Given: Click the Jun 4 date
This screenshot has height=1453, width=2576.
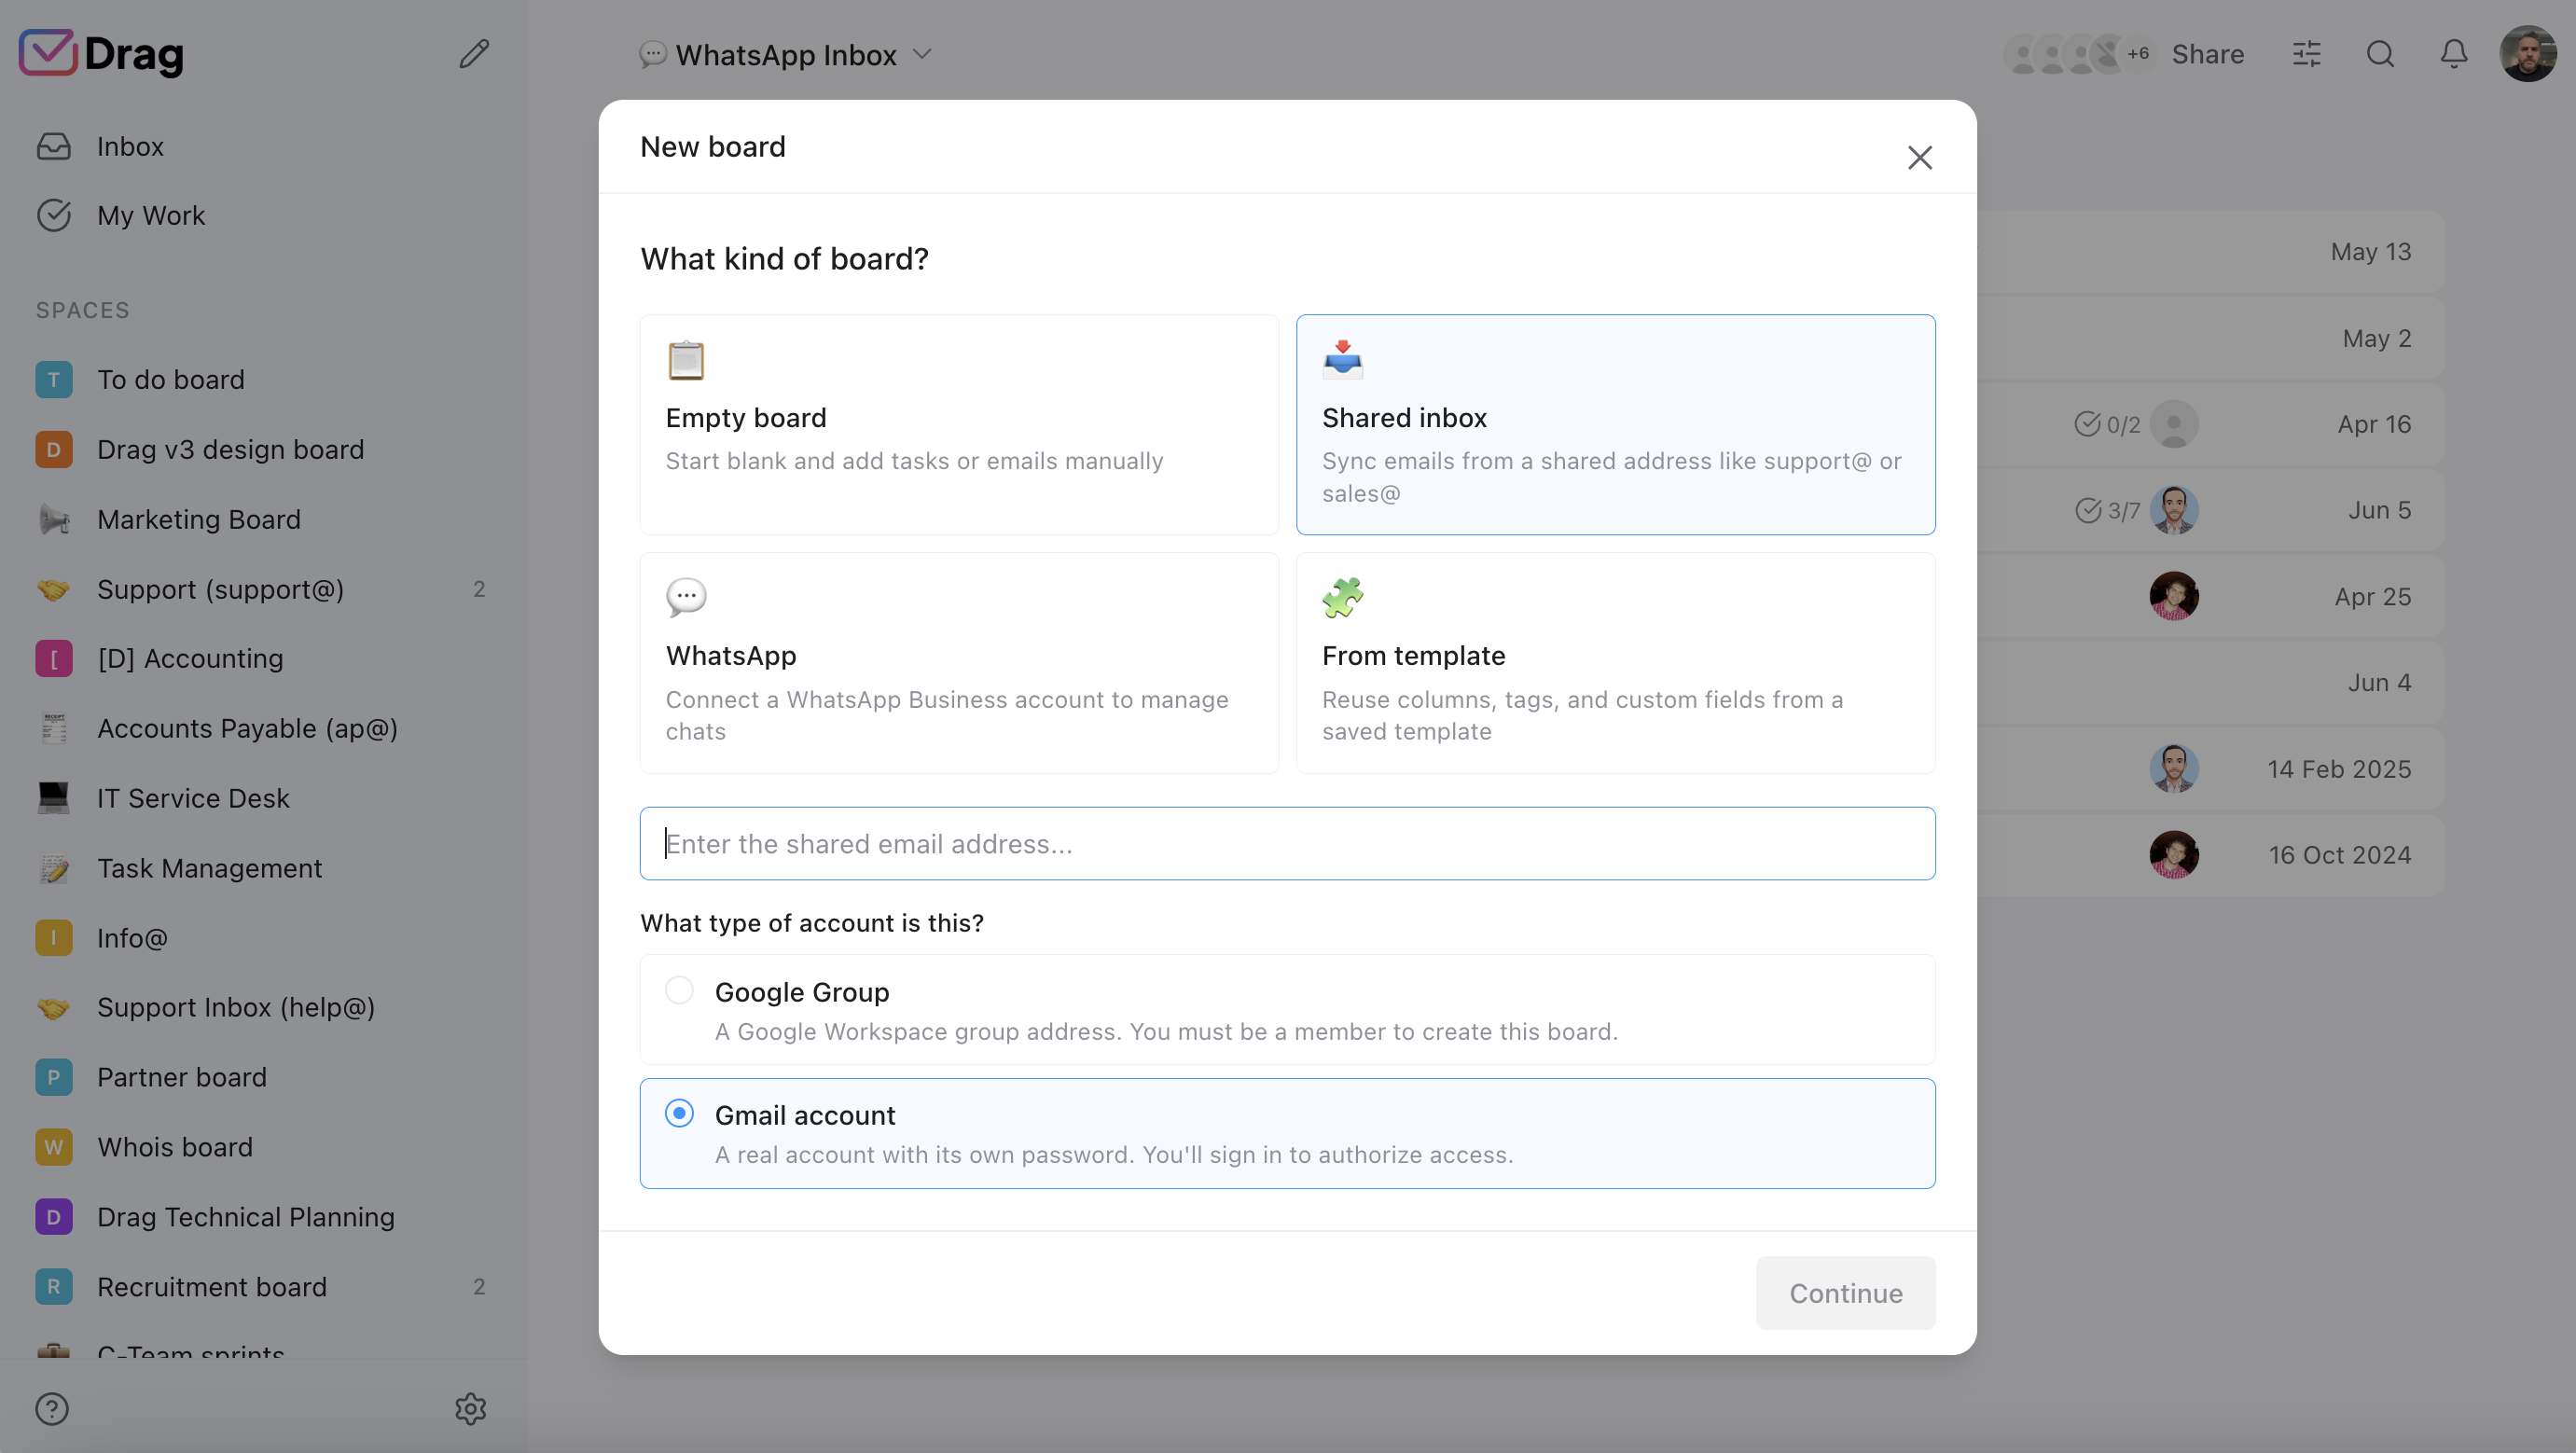Looking at the screenshot, I should pos(2379,683).
